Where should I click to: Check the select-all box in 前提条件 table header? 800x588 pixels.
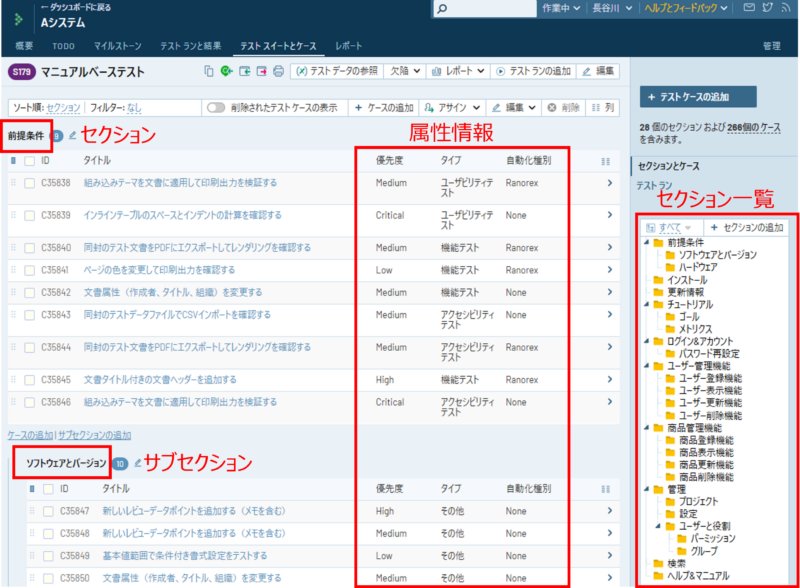[x=30, y=161]
